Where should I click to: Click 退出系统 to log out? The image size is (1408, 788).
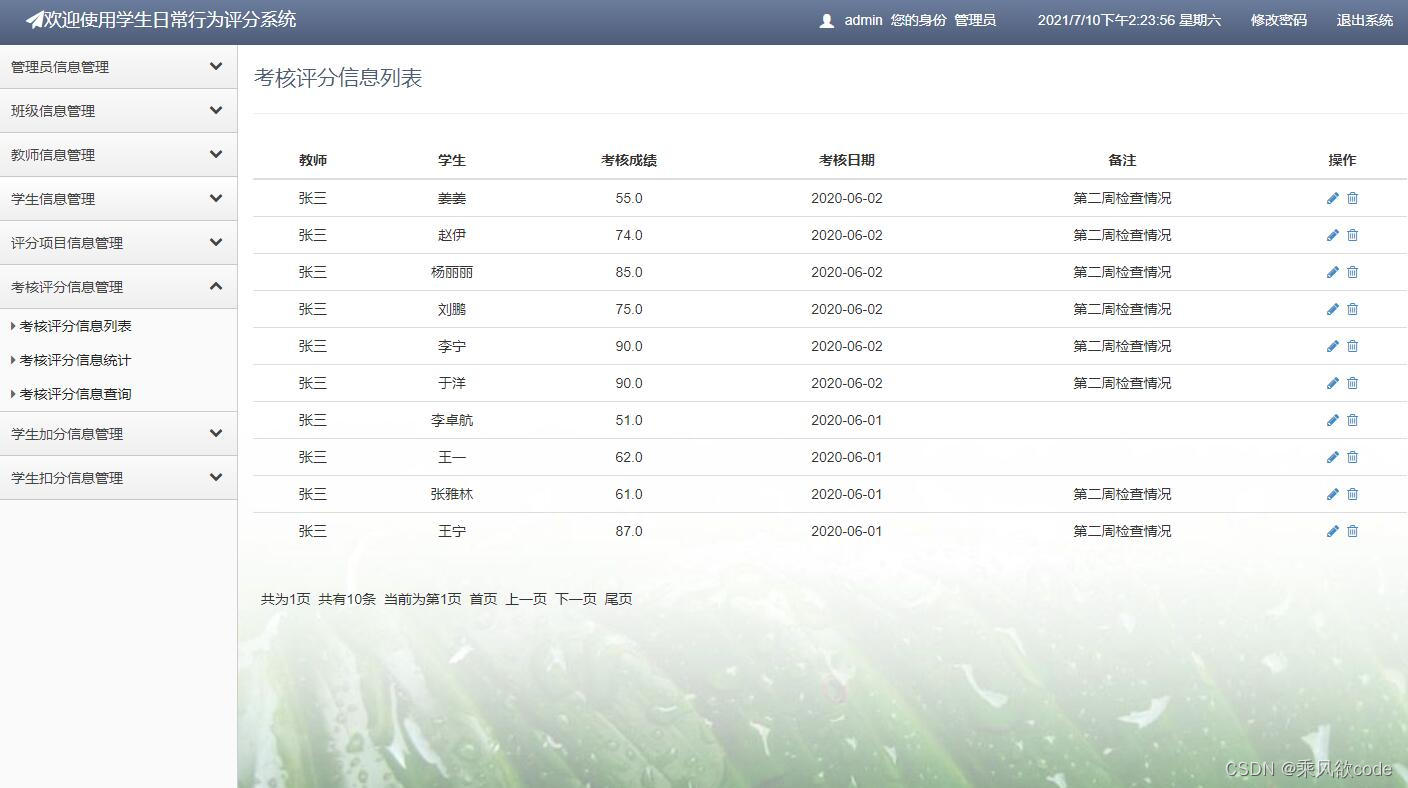click(1364, 20)
